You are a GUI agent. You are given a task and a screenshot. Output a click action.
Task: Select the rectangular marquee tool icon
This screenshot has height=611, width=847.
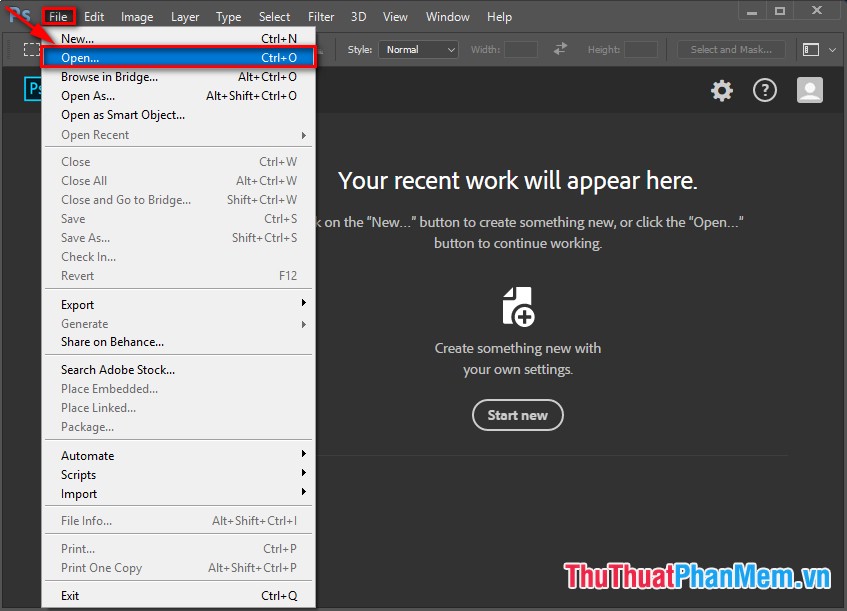(x=32, y=50)
